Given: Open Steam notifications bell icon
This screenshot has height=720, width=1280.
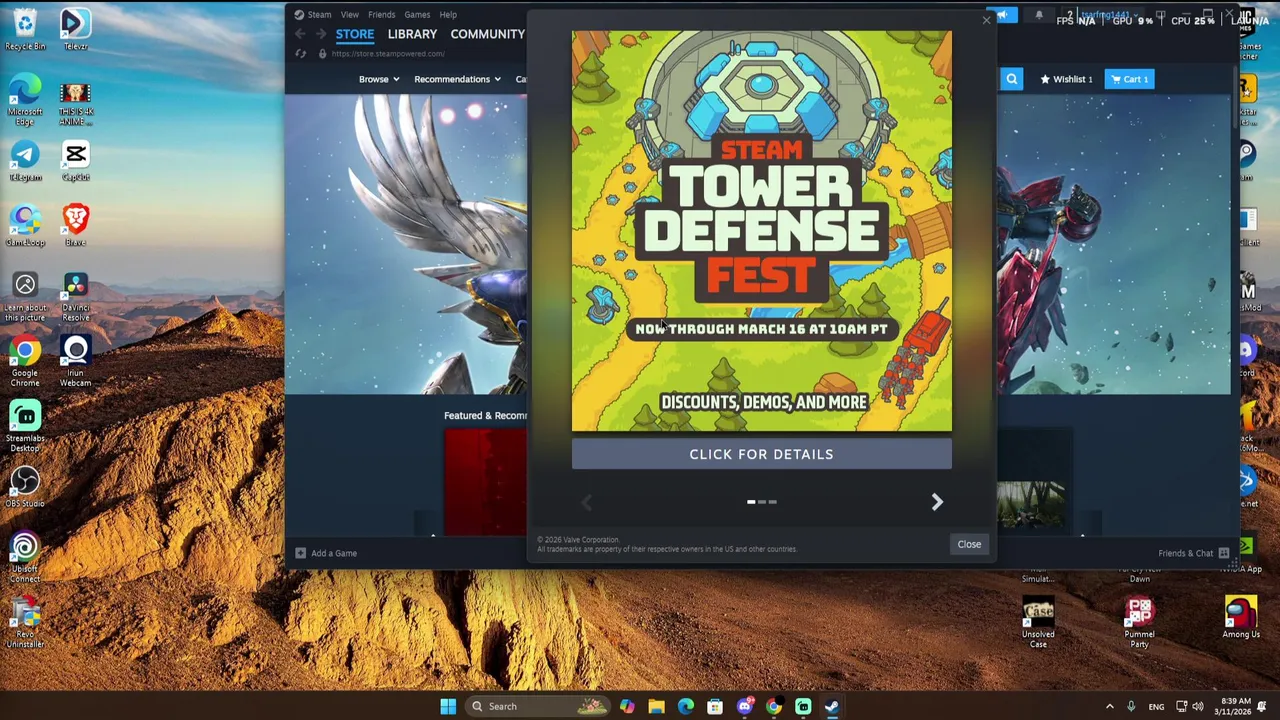Looking at the screenshot, I should point(1039,15).
